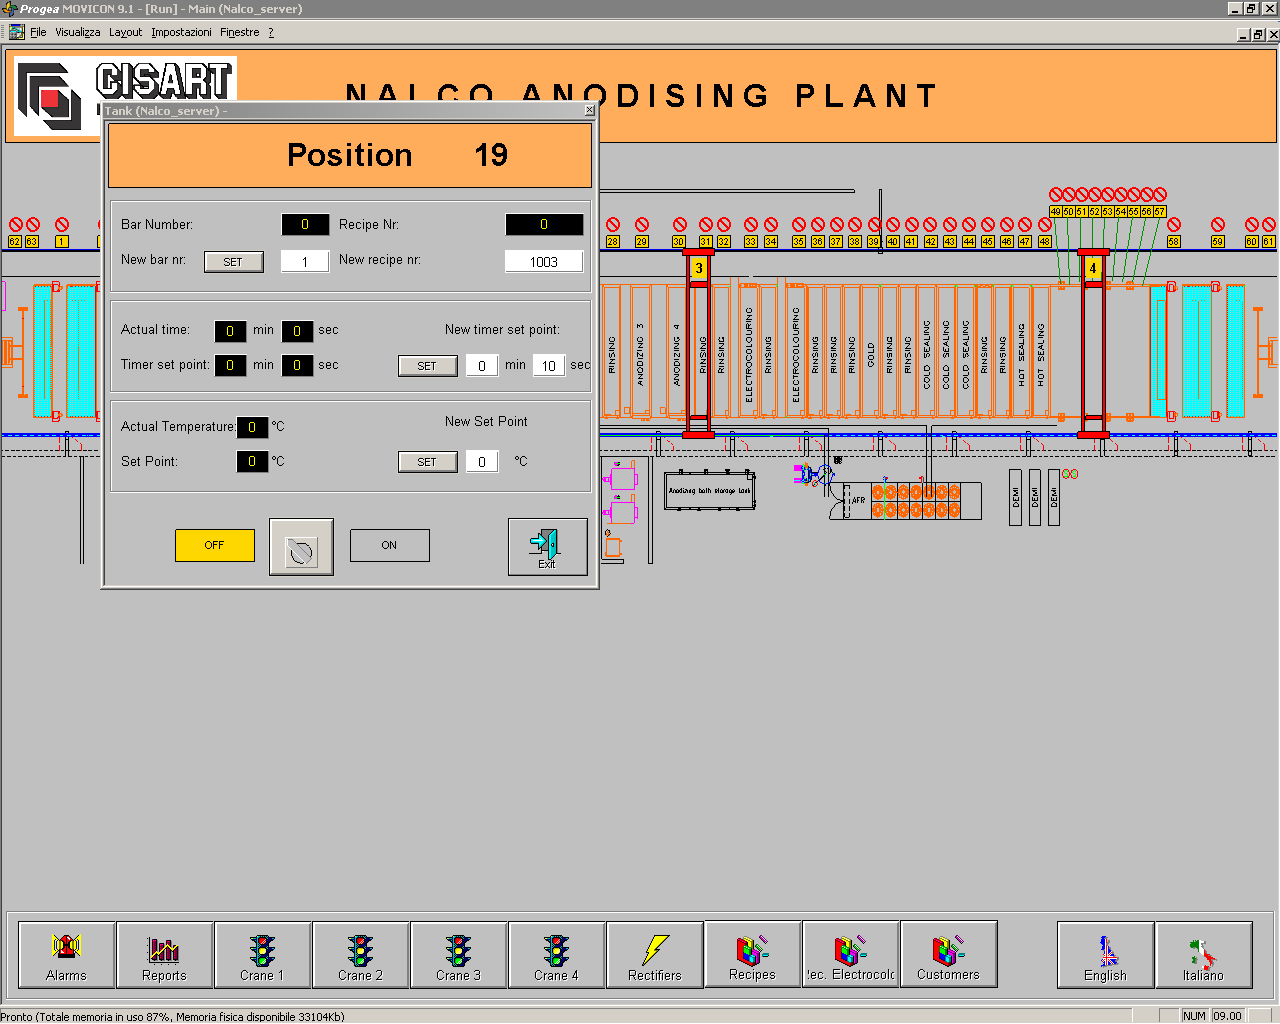This screenshot has height=1024, width=1280.
Task: Click New Set Point temperature field
Action: pos(482,462)
